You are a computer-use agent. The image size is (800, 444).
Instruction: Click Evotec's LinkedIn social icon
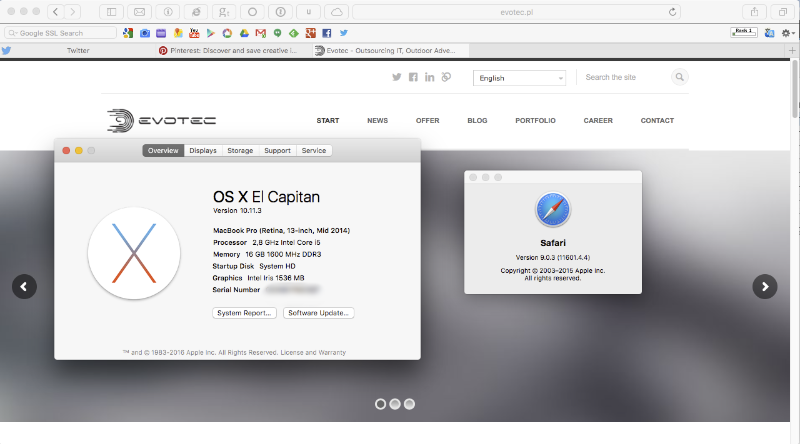(430, 77)
